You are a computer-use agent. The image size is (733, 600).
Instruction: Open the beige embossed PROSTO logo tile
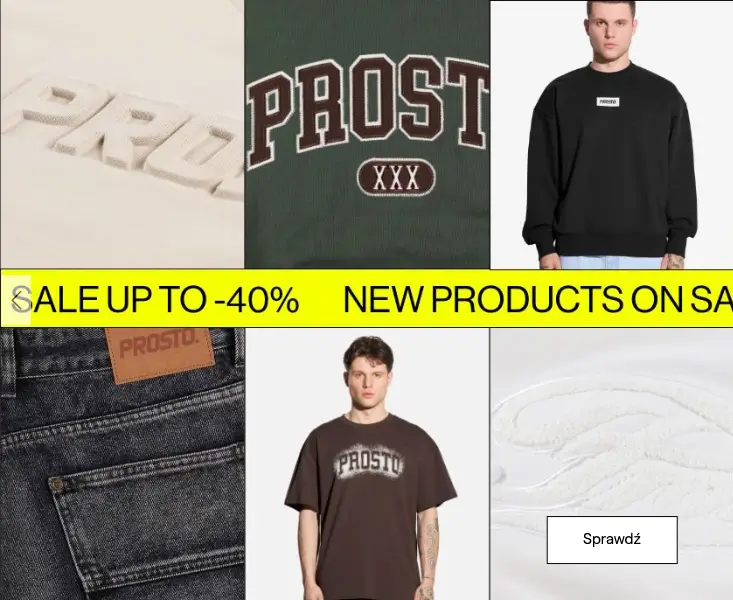[x=122, y=134]
